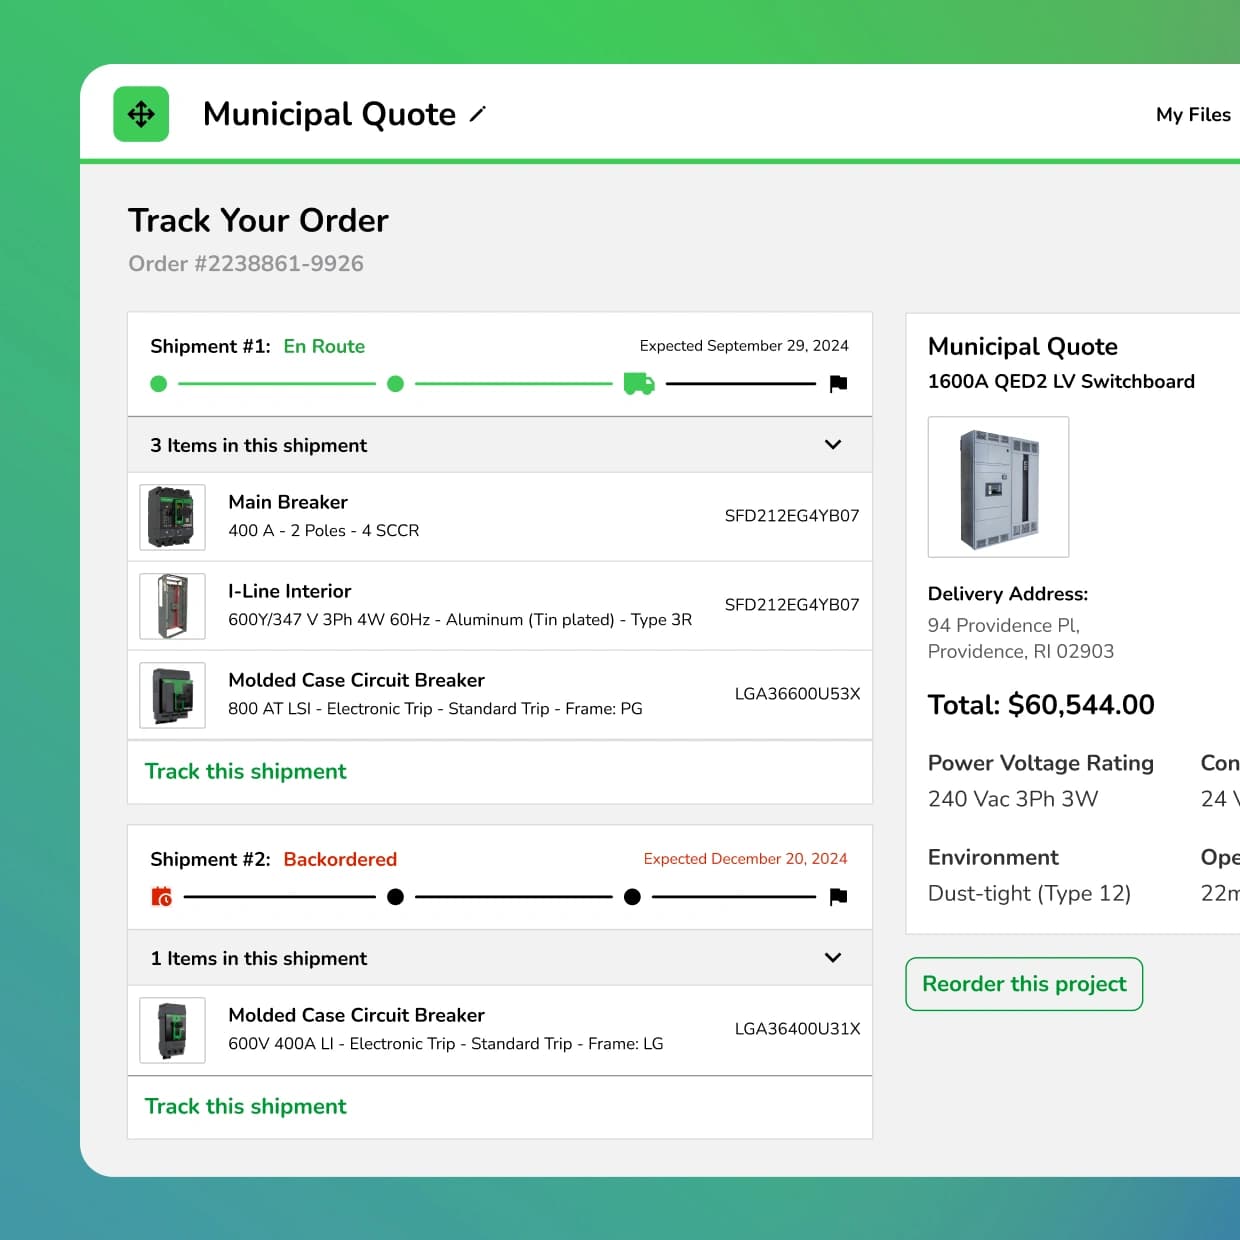The image size is (1240, 1240).
Task: Open the 800 AT LSI breaker thumbnail
Action: 172,695
